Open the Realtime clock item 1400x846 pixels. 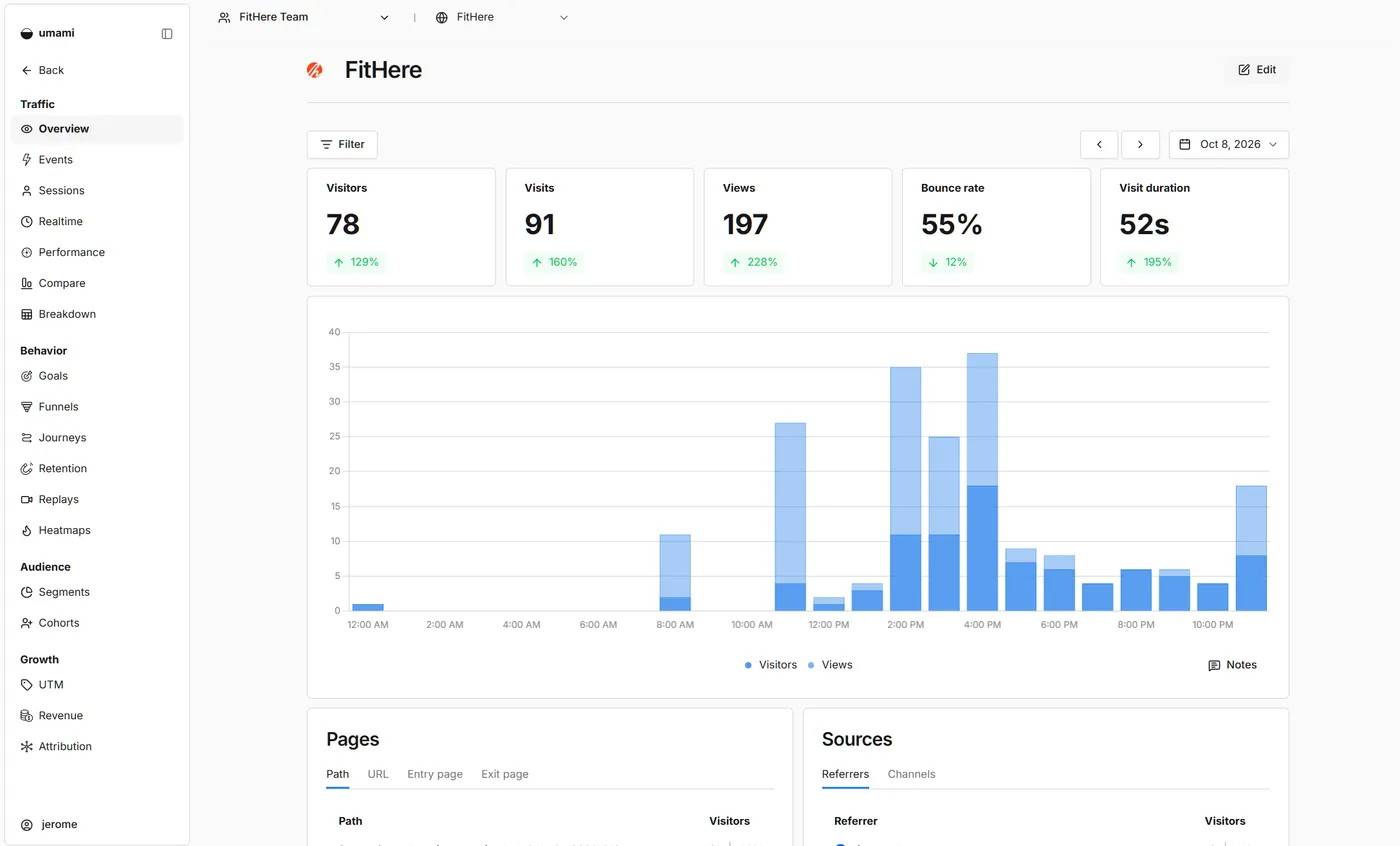(97, 222)
